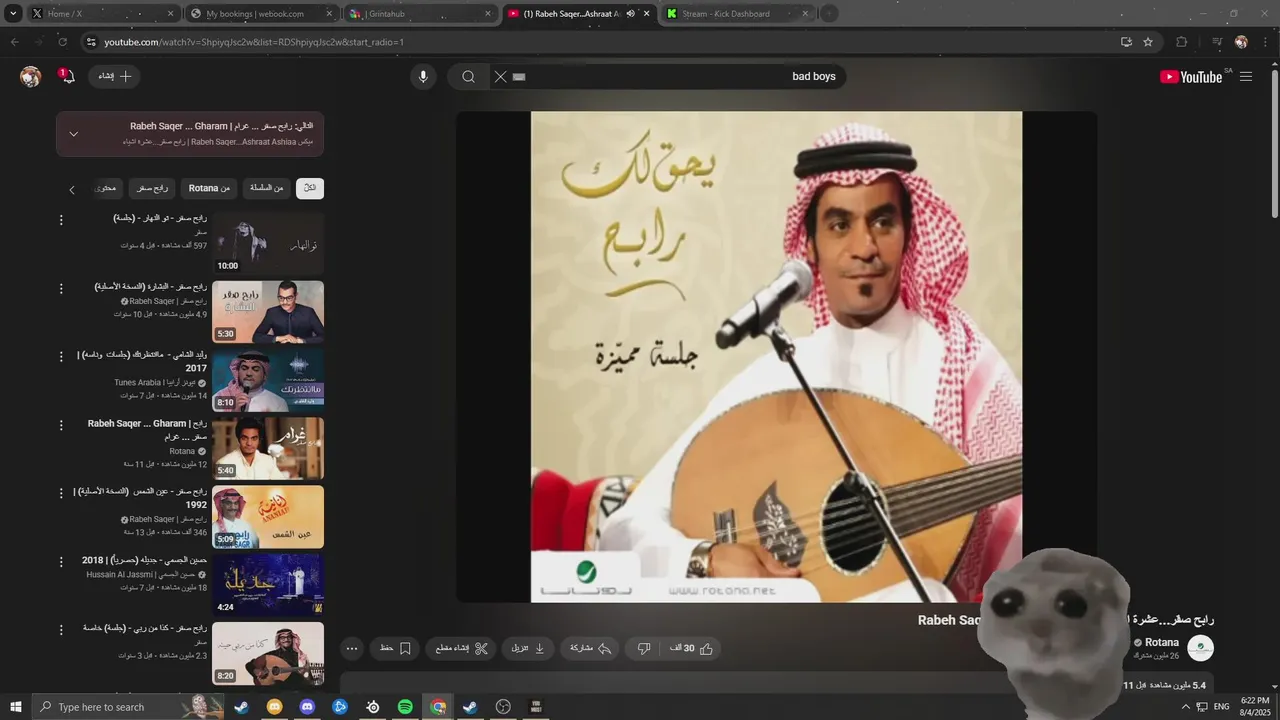Click the dislike thumbs-down button
The width and height of the screenshot is (1280, 720).
(x=644, y=648)
